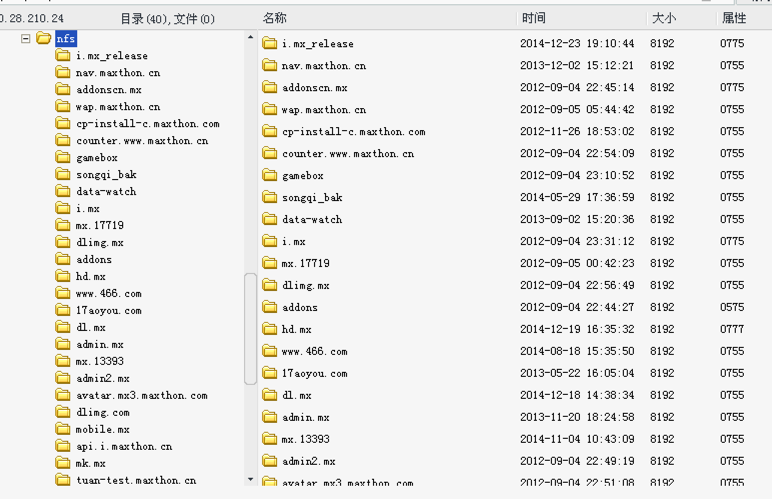Select 17aoyou.com in the tree
Viewport: 772px width, 499px height.
(x=108, y=311)
